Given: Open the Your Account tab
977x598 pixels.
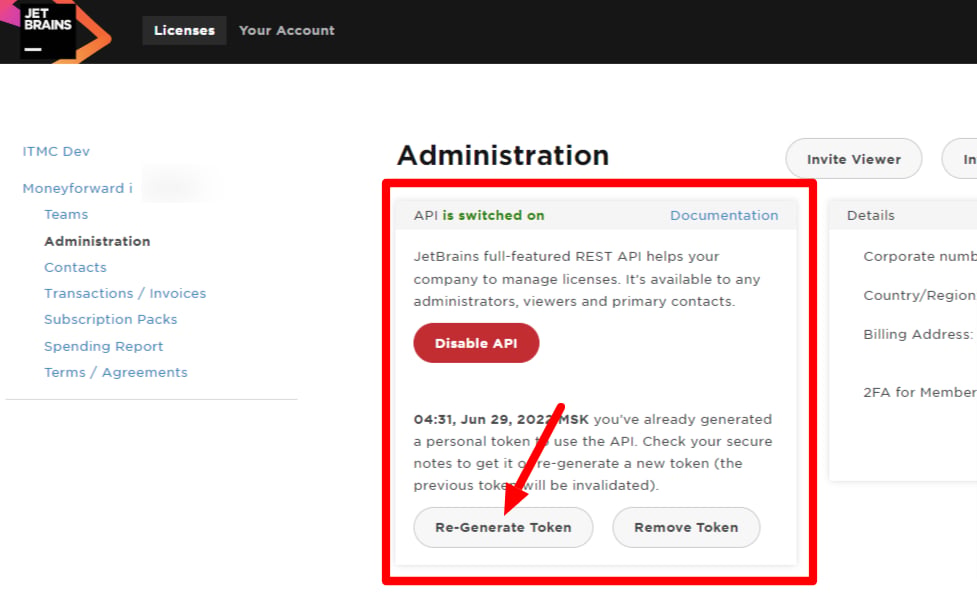Looking at the screenshot, I should 287,31.
